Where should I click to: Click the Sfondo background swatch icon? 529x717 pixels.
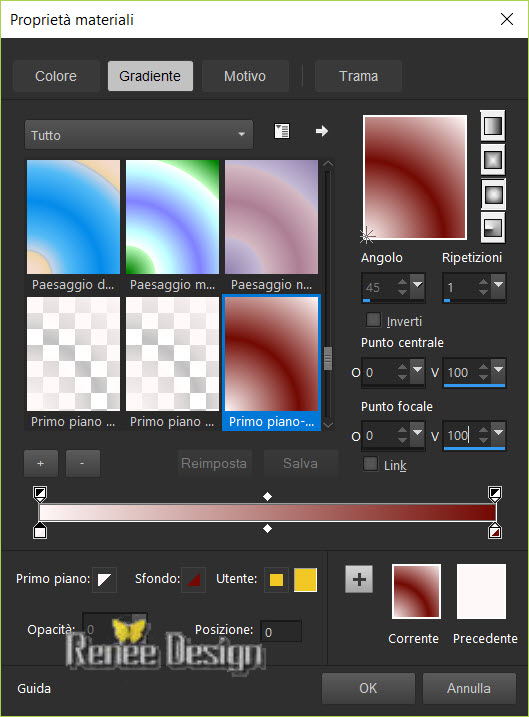[x=193, y=580]
